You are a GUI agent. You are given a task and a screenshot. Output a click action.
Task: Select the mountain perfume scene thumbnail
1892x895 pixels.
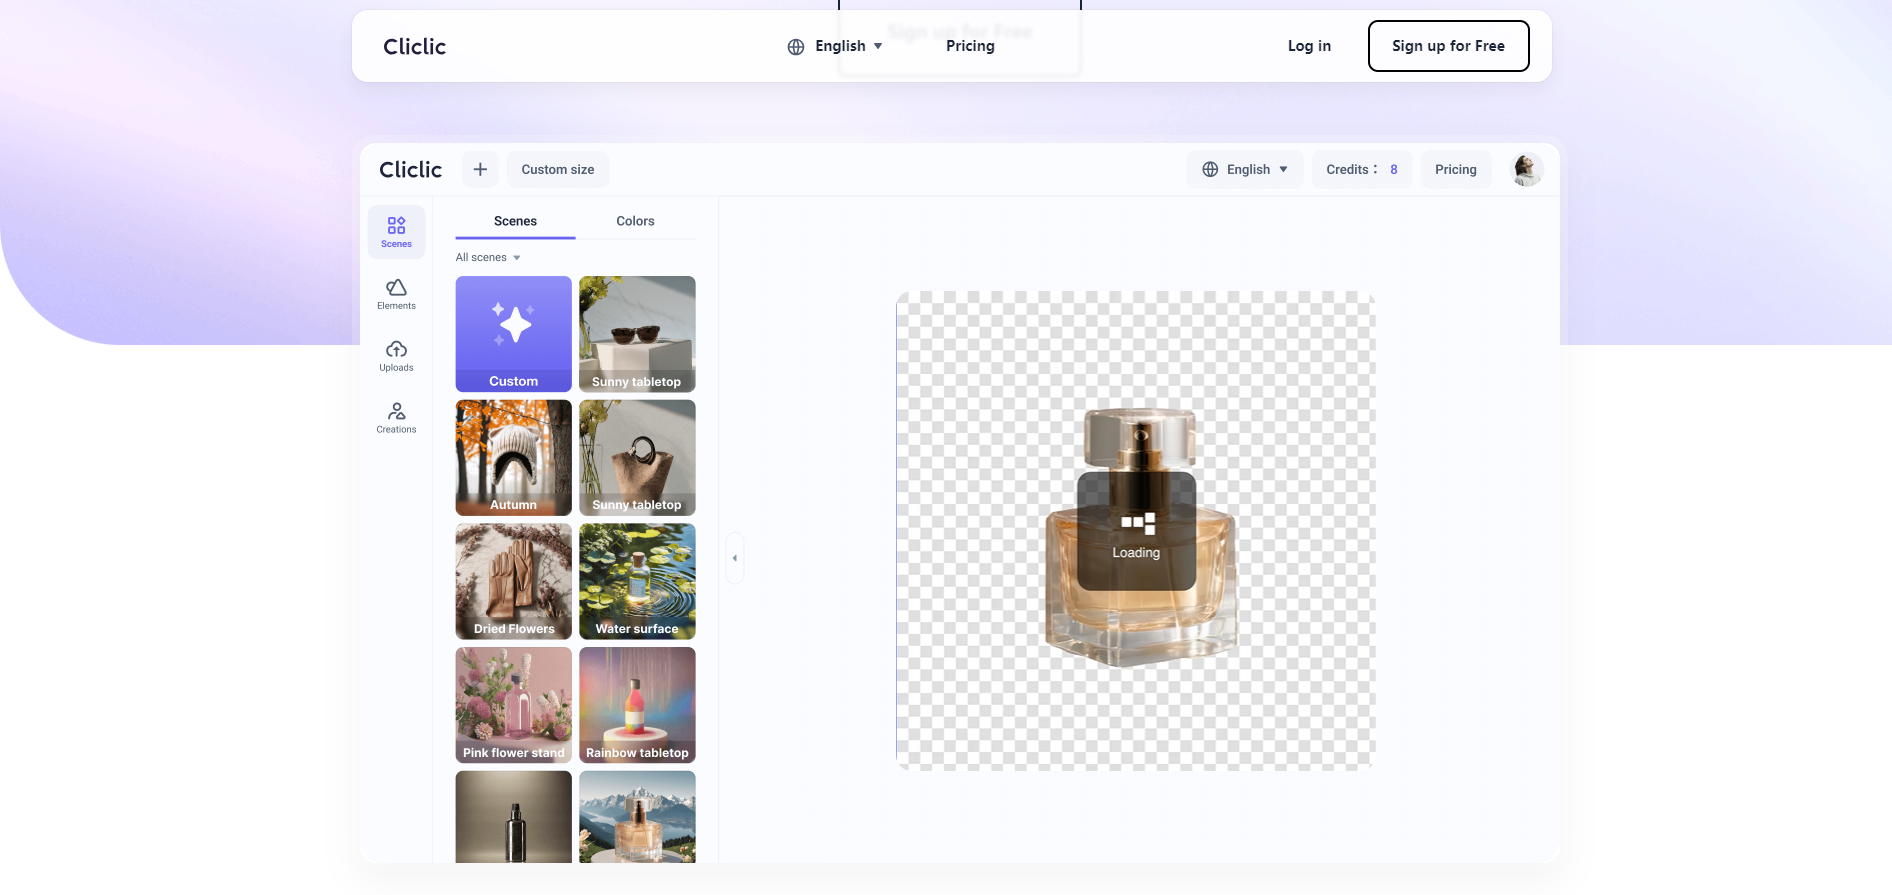click(x=637, y=817)
